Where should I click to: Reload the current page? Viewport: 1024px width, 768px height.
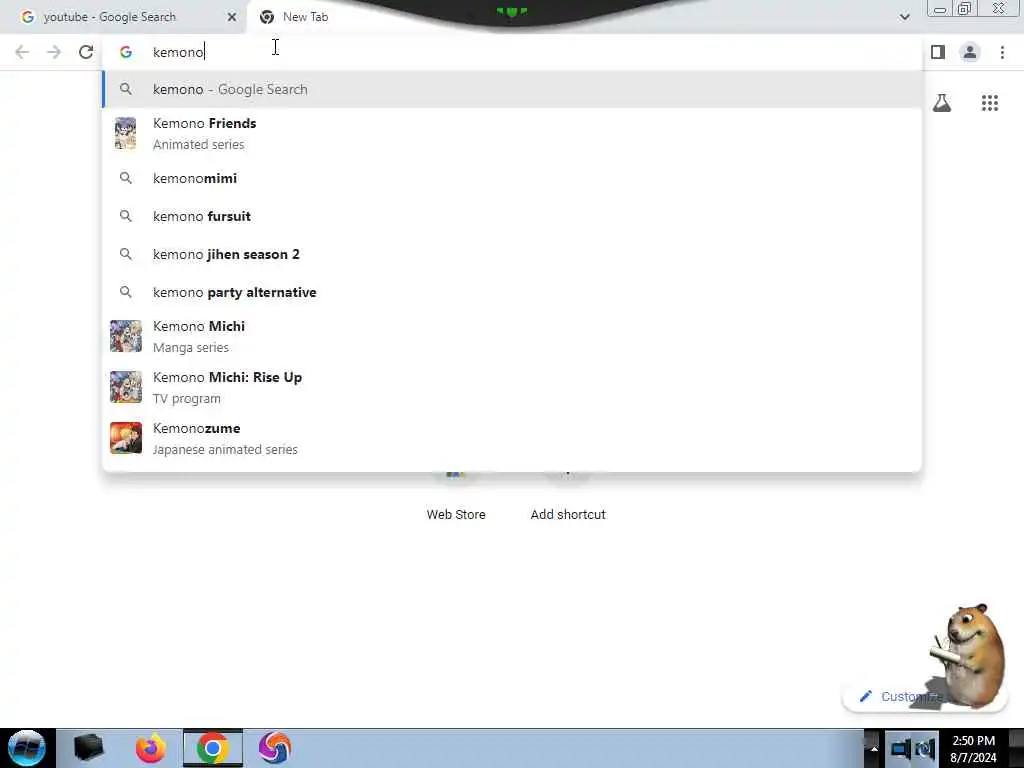(86, 52)
